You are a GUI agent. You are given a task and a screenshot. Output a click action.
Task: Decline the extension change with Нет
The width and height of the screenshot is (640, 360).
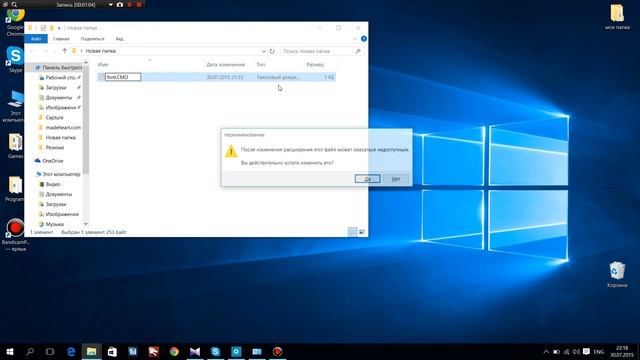(396, 179)
